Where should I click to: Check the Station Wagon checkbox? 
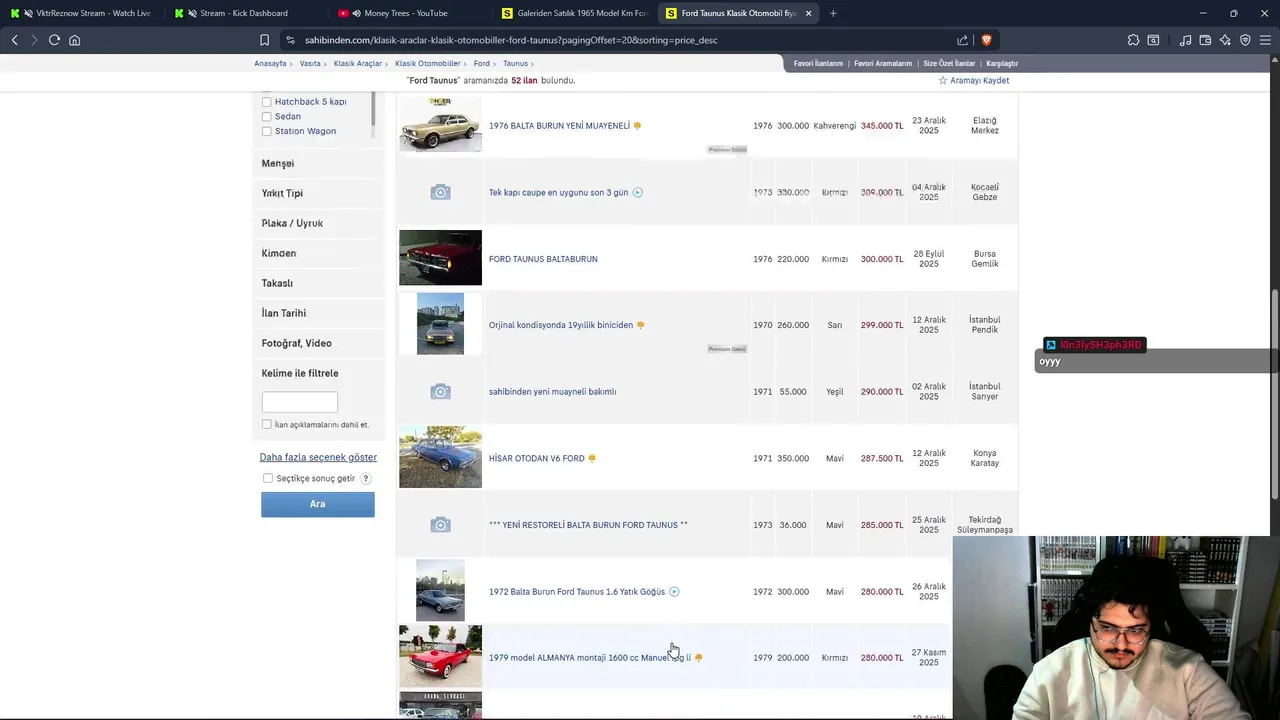(x=266, y=131)
